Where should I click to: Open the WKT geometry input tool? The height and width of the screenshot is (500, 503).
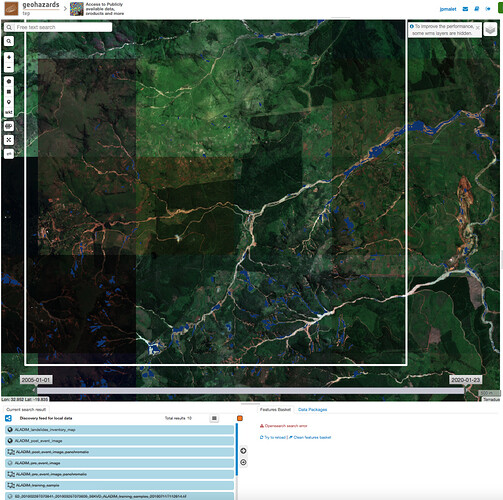coord(9,112)
